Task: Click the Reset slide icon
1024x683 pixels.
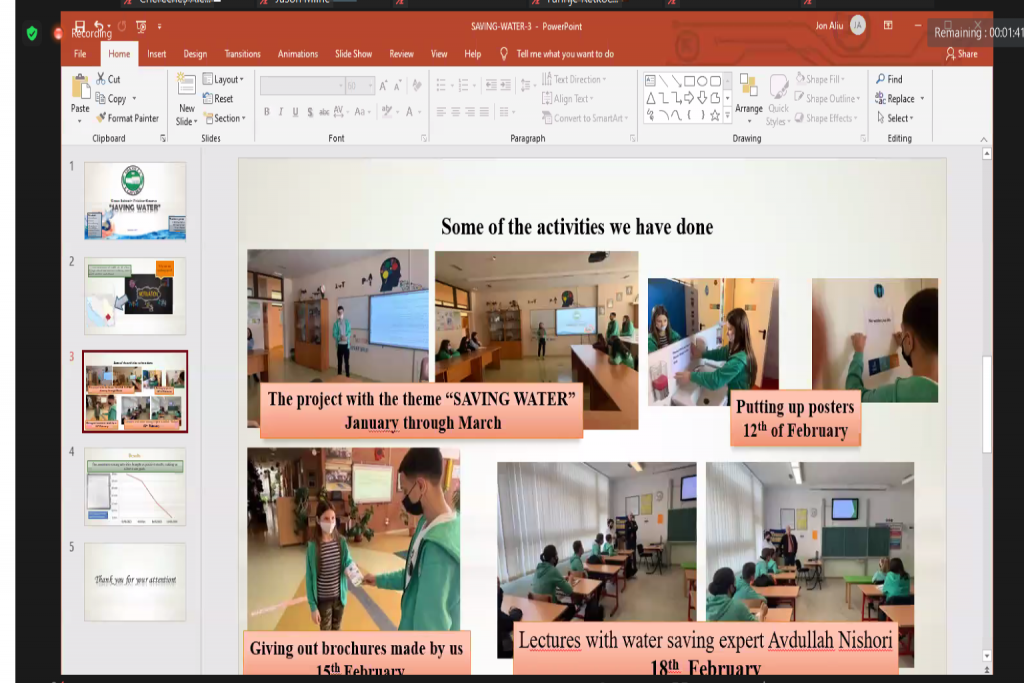Action: 208,99
